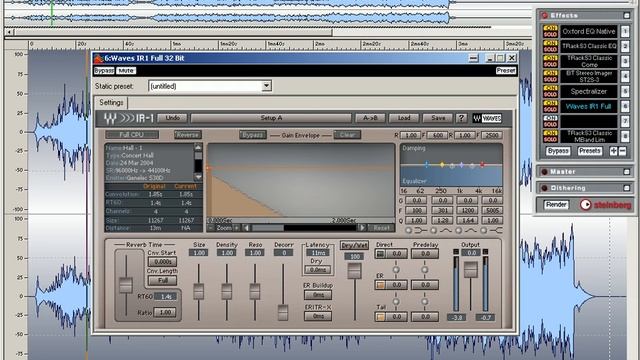Click the Steinberg logo
Screen dimensions: 640x360
606,205
